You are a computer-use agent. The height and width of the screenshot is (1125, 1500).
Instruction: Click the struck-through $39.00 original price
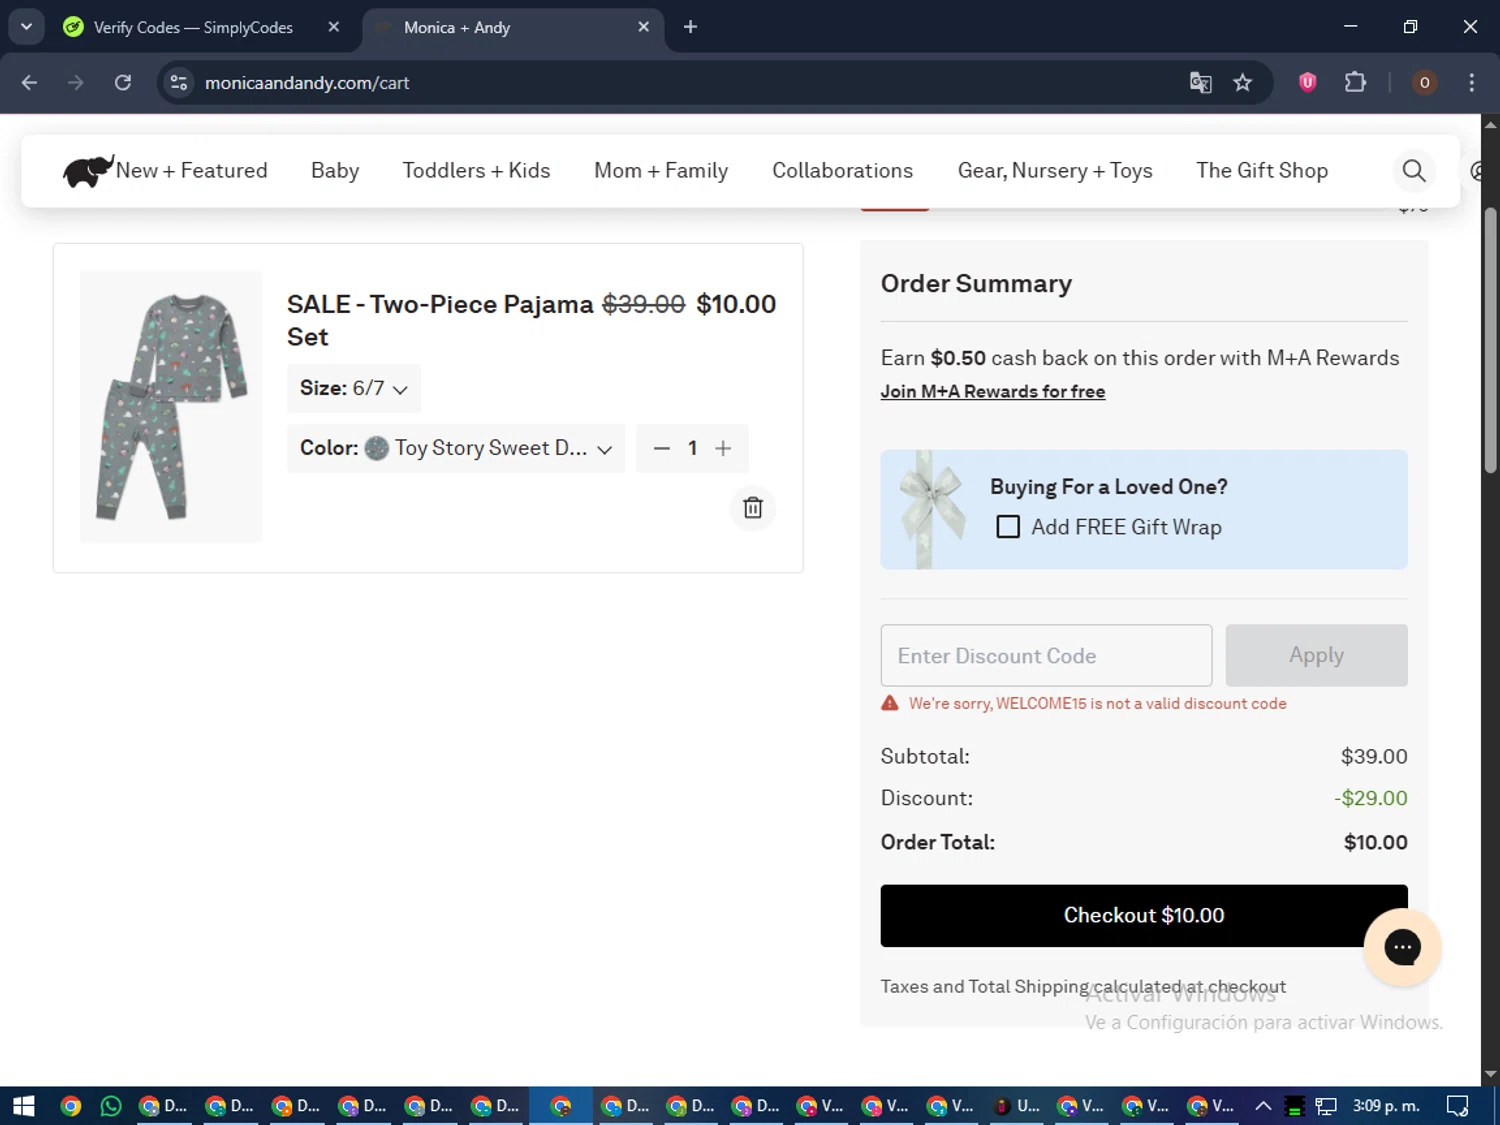pyautogui.click(x=643, y=304)
